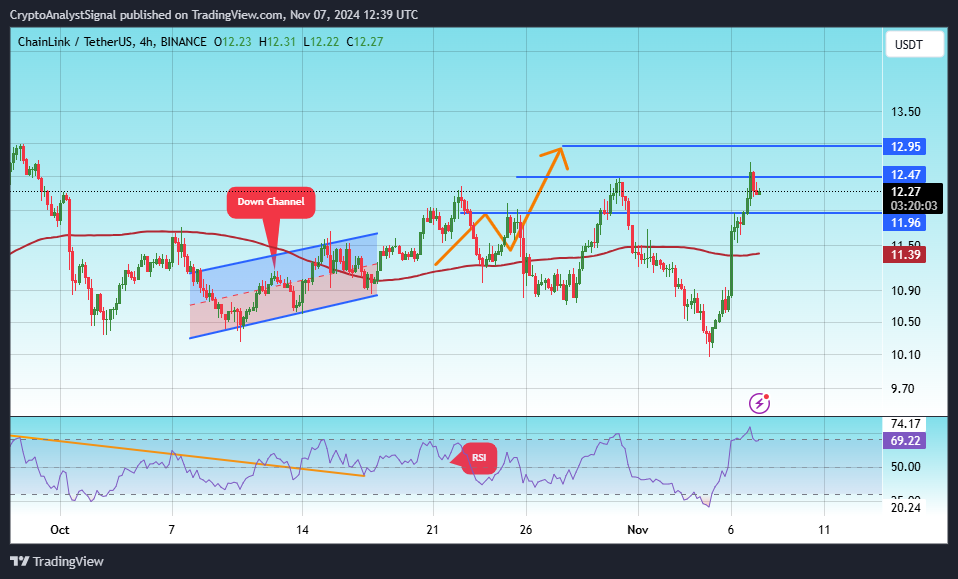Select the 11.96 price level label
The width and height of the screenshot is (958, 579).
click(x=905, y=223)
